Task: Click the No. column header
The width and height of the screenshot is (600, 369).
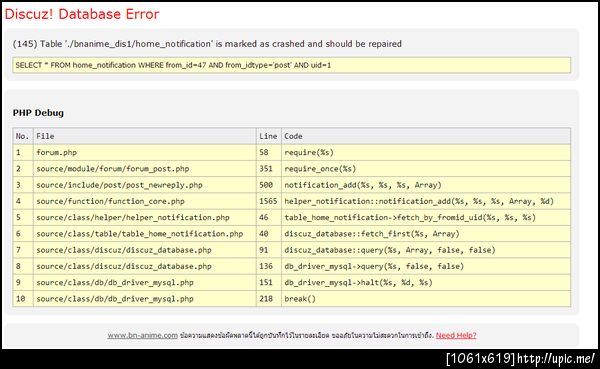Action: click(x=23, y=136)
